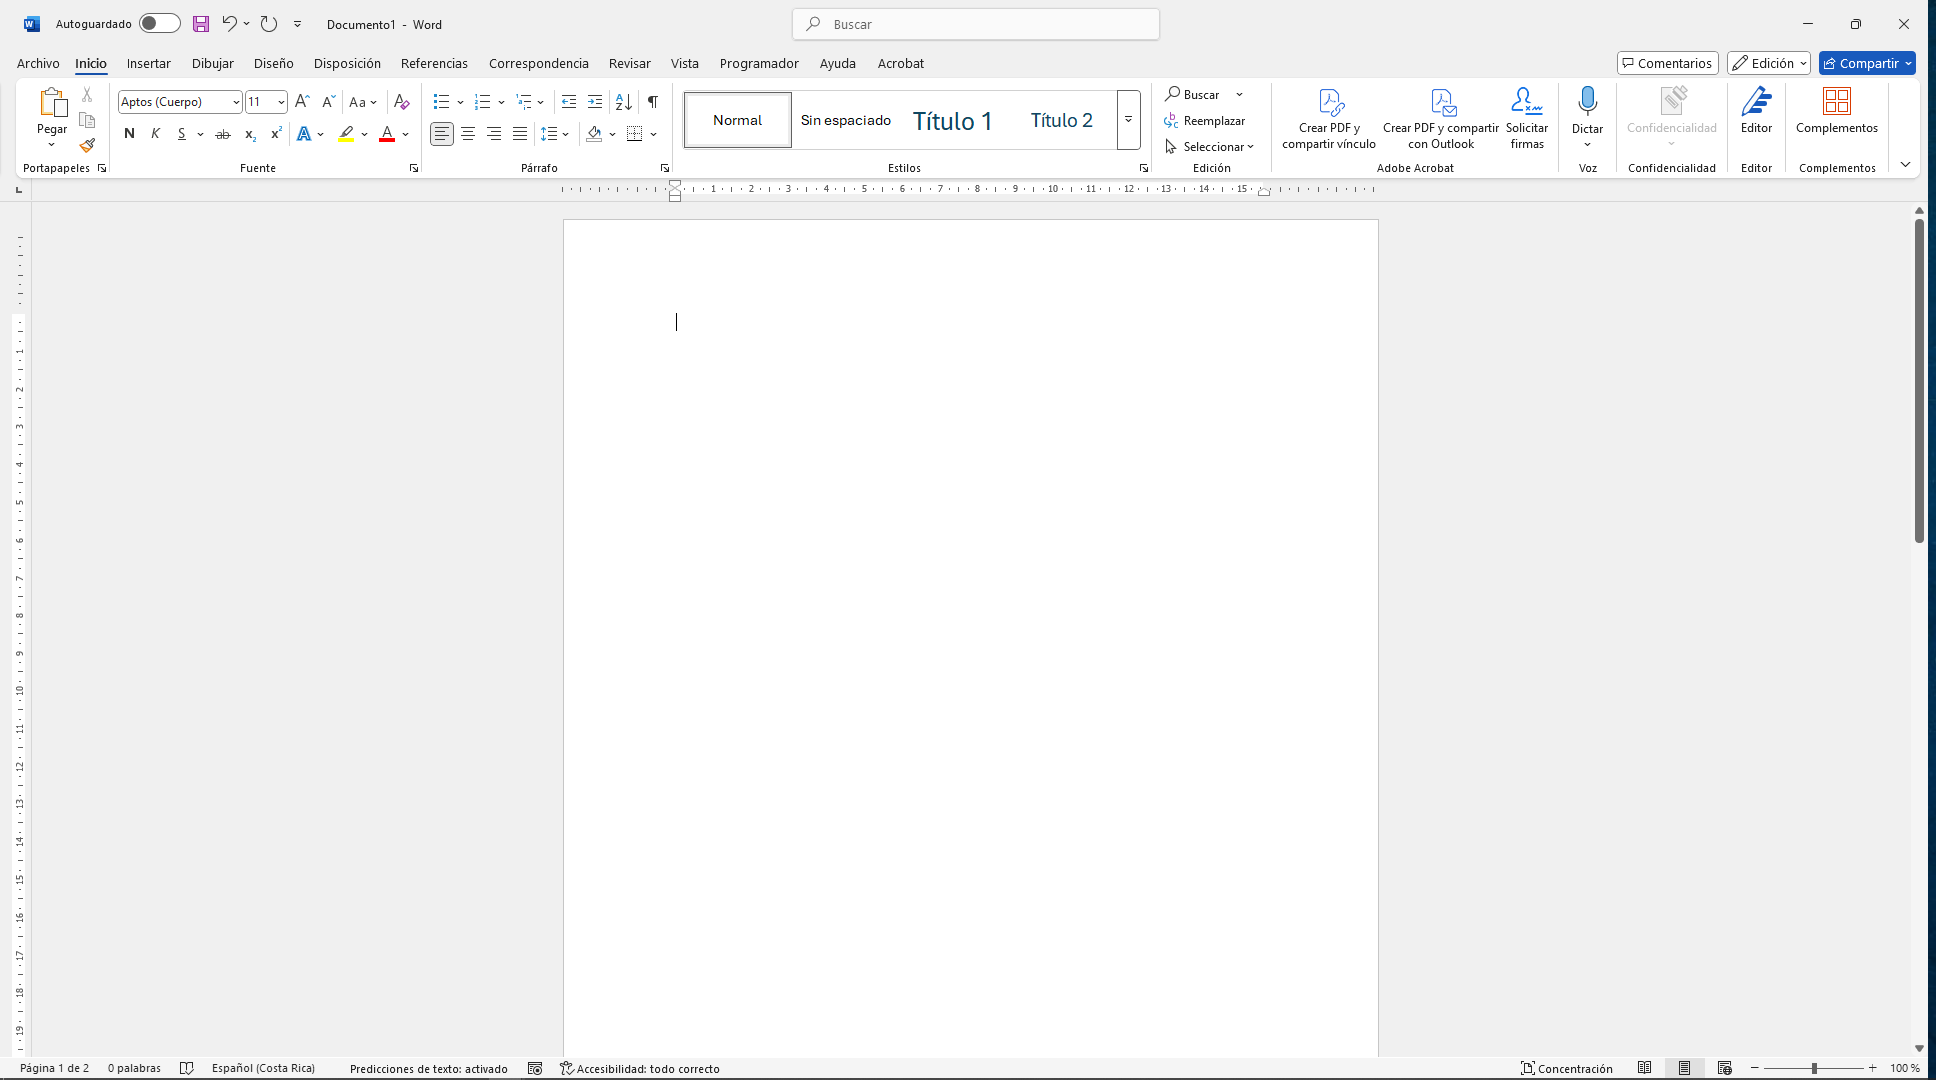Viewport: 1936px width, 1080px height.
Task: Switch to the Referencias tab
Action: (434, 63)
